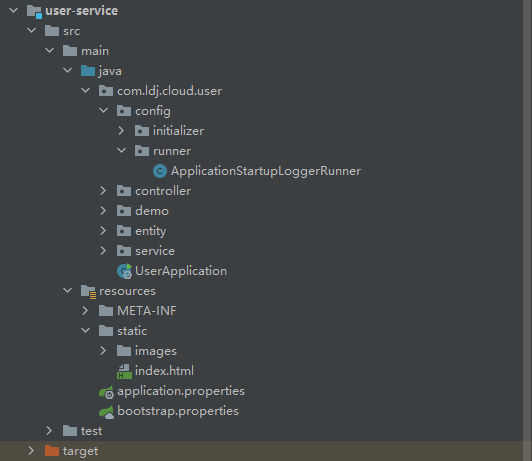Collapse the src folder
532x461 pixels.
pos(32,31)
